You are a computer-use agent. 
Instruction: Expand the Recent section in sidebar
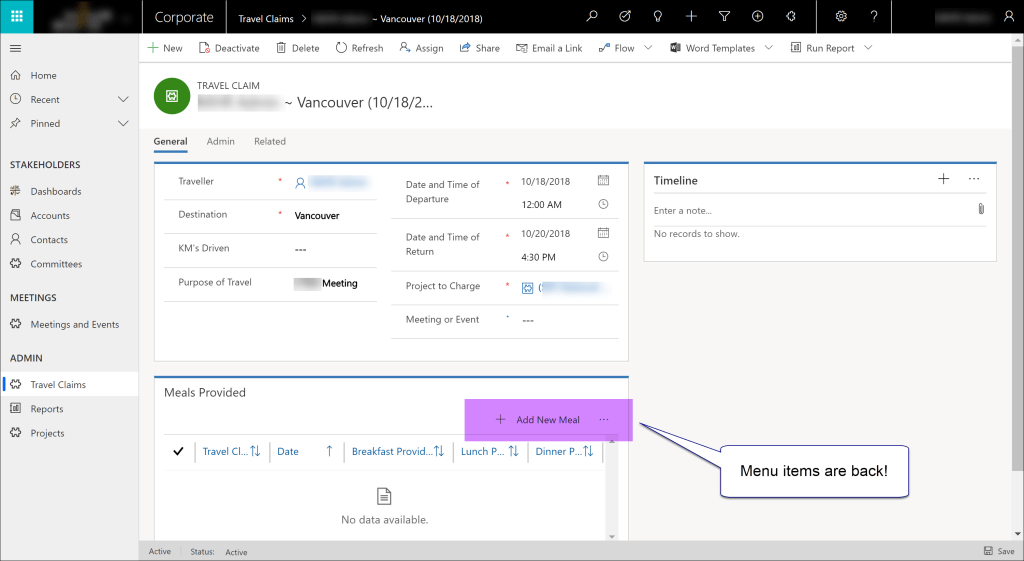[123, 100]
